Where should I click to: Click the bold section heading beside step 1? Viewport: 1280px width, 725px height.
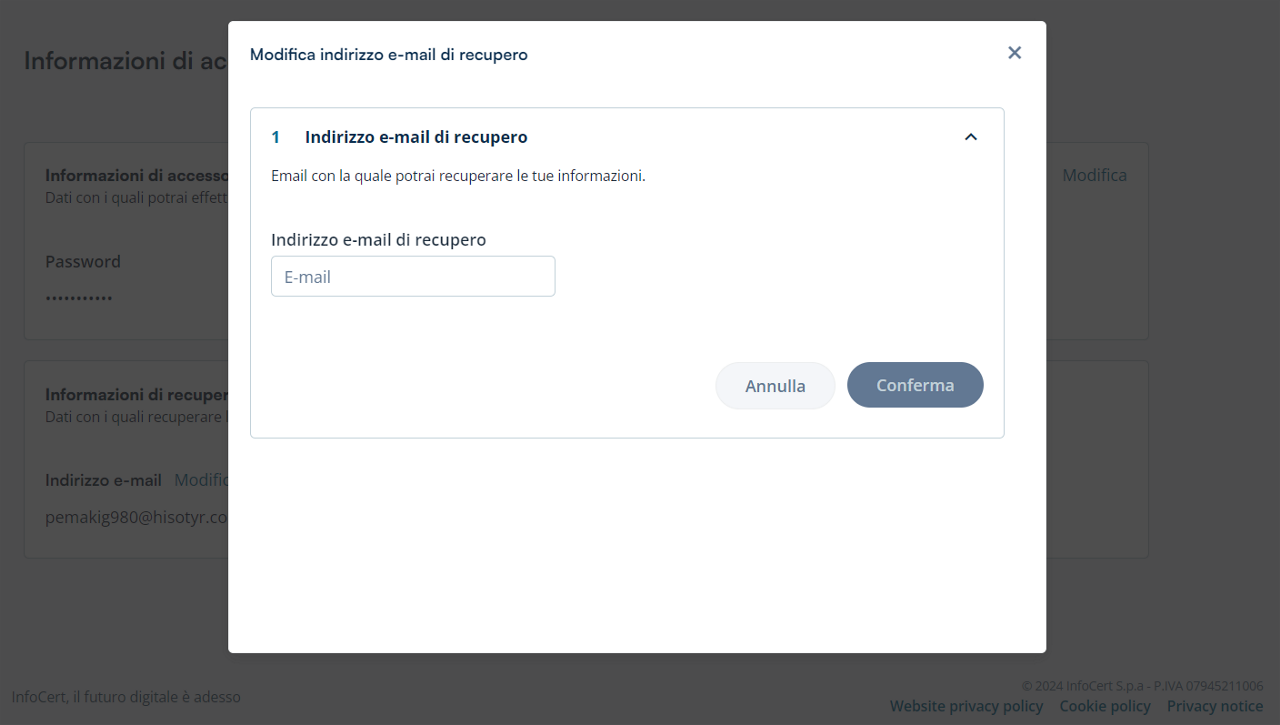tap(416, 137)
